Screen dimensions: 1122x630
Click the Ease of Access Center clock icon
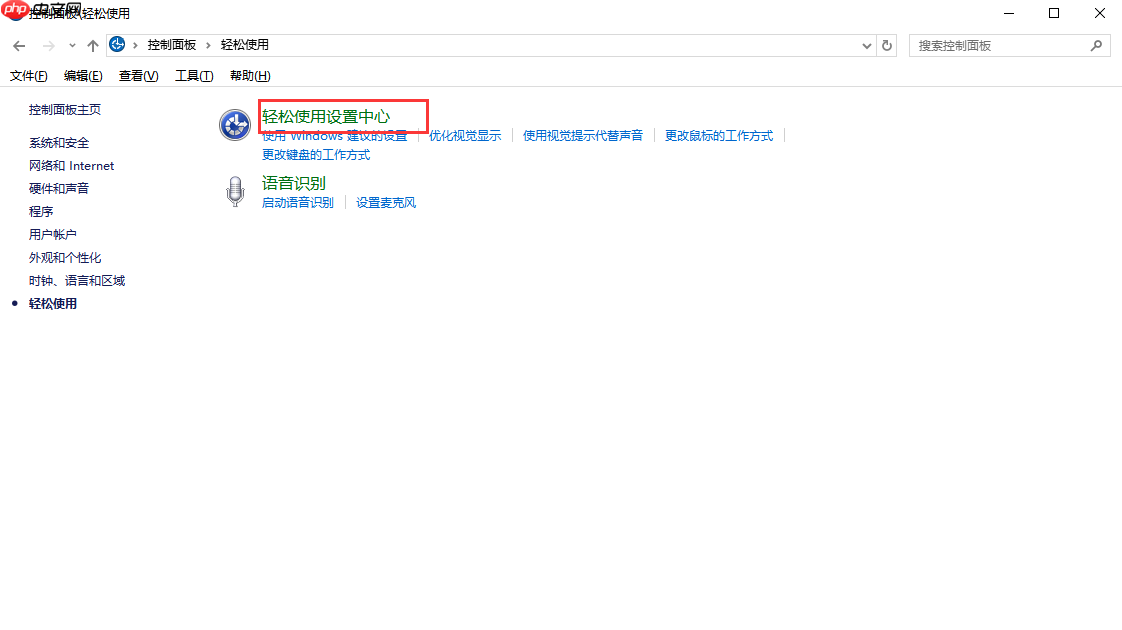pyautogui.click(x=234, y=124)
